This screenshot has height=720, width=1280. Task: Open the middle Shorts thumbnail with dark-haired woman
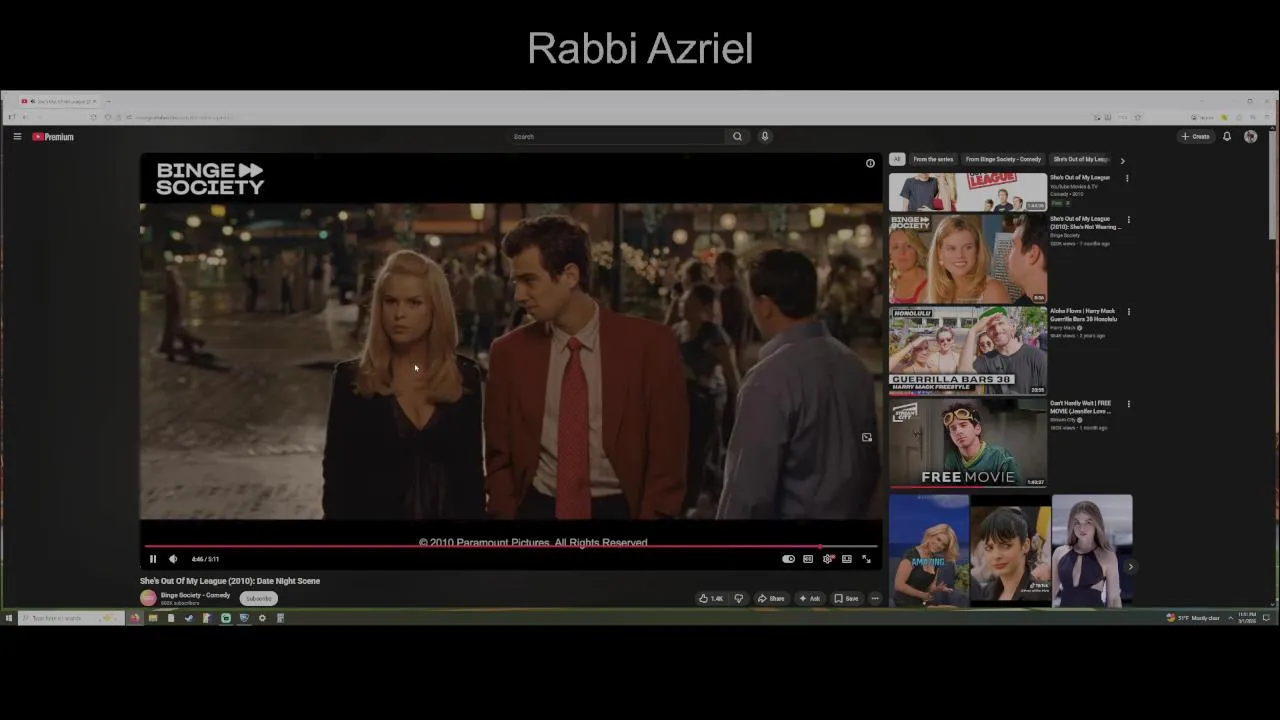[x=1010, y=551]
